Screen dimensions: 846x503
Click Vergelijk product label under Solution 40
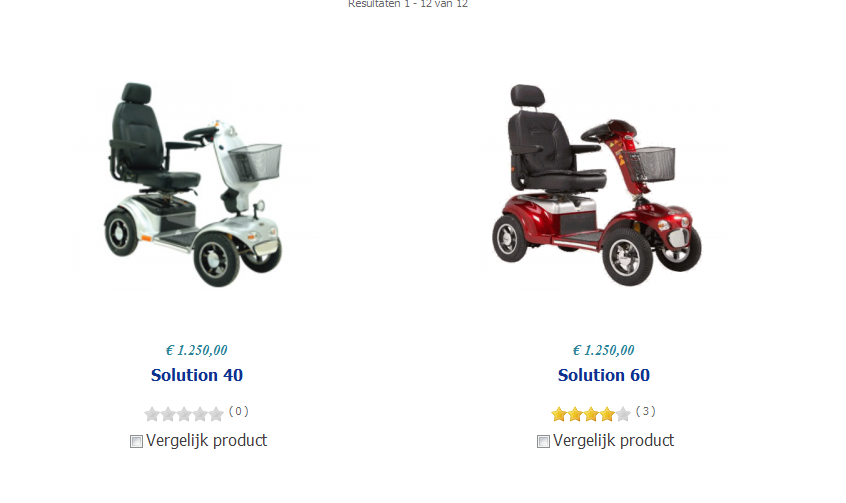coord(207,440)
